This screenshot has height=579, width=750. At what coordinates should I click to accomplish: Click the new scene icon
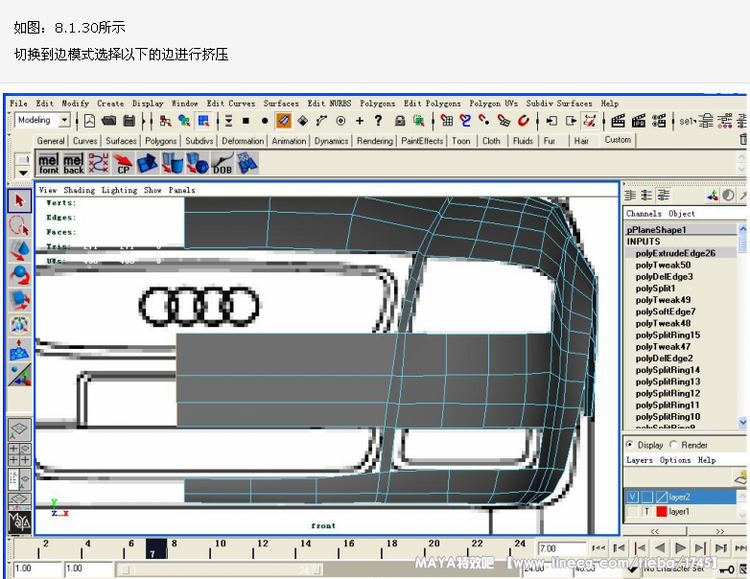tap(90, 121)
